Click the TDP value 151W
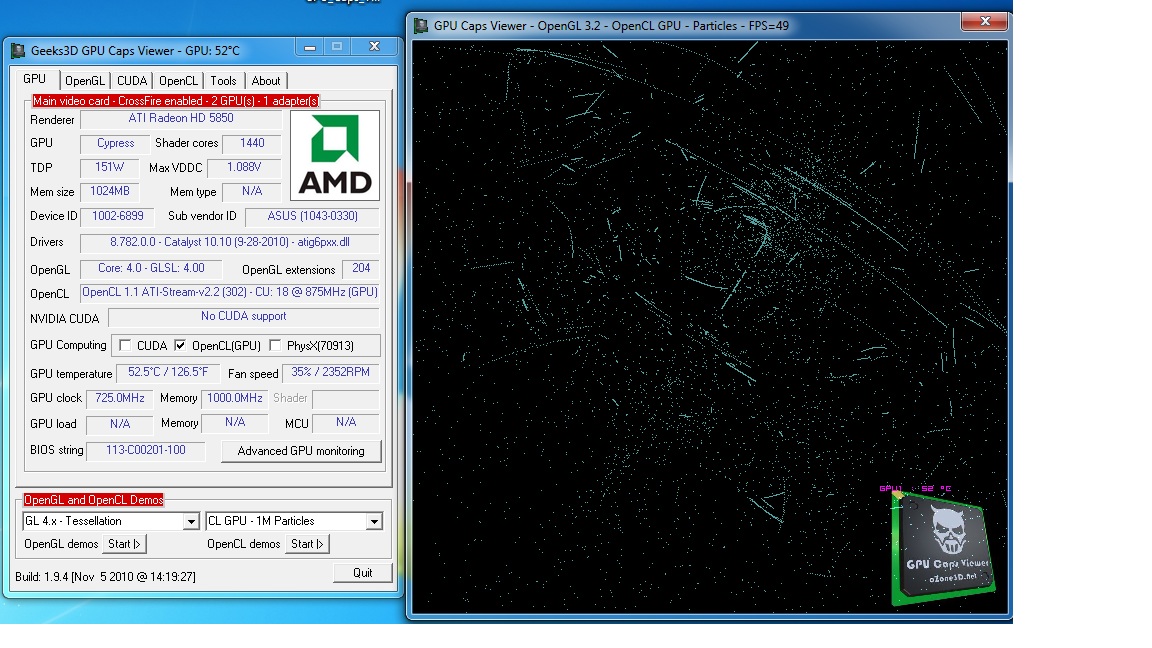Image resolution: width=1152 pixels, height=648 pixels. (109, 168)
